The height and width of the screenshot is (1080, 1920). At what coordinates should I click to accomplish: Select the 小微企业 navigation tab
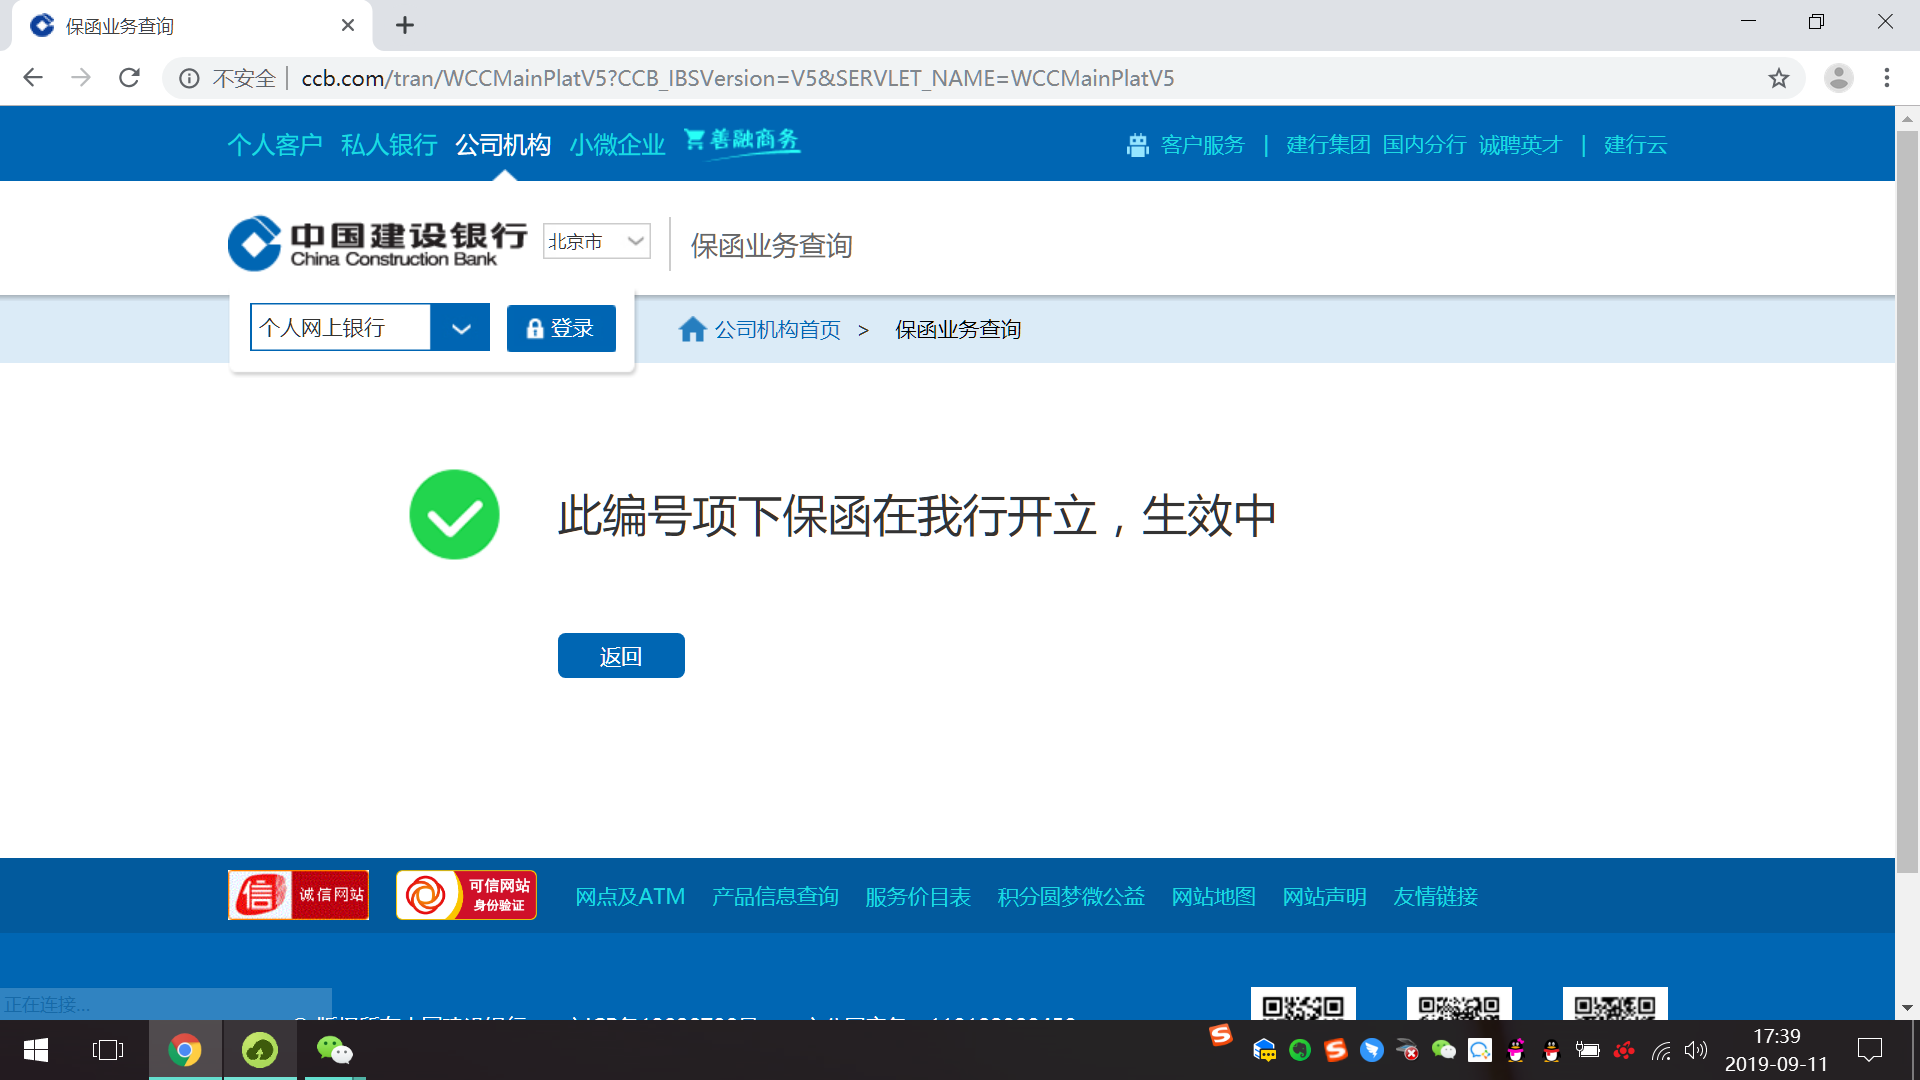click(617, 145)
